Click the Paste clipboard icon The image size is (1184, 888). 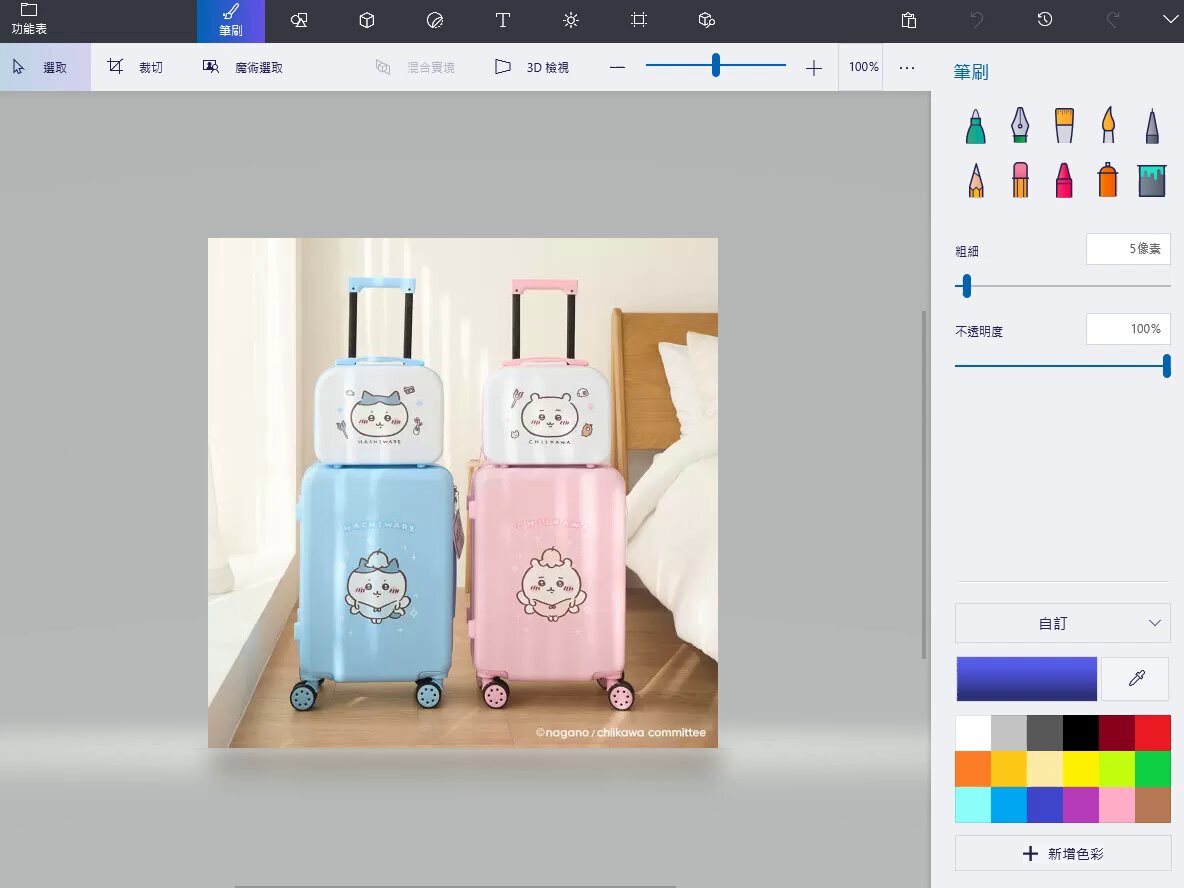click(909, 20)
